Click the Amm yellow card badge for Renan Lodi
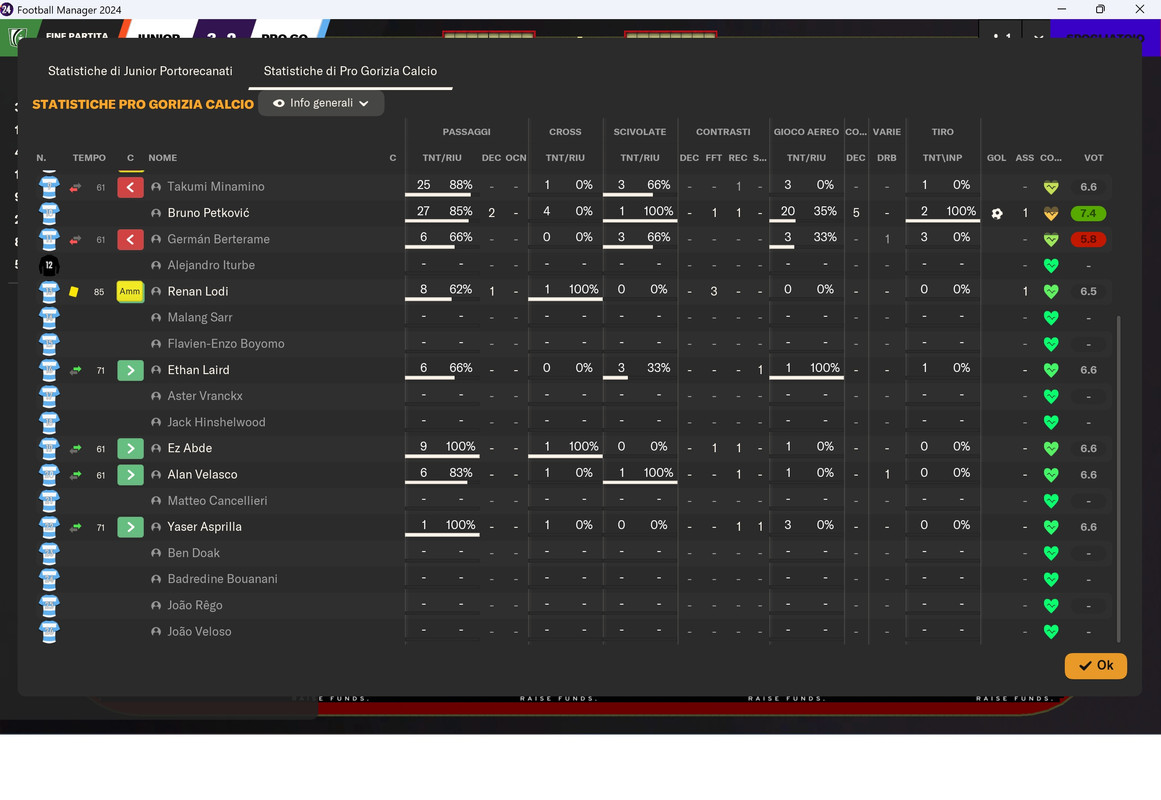The image size is (1161, 800). coord(130,291)
